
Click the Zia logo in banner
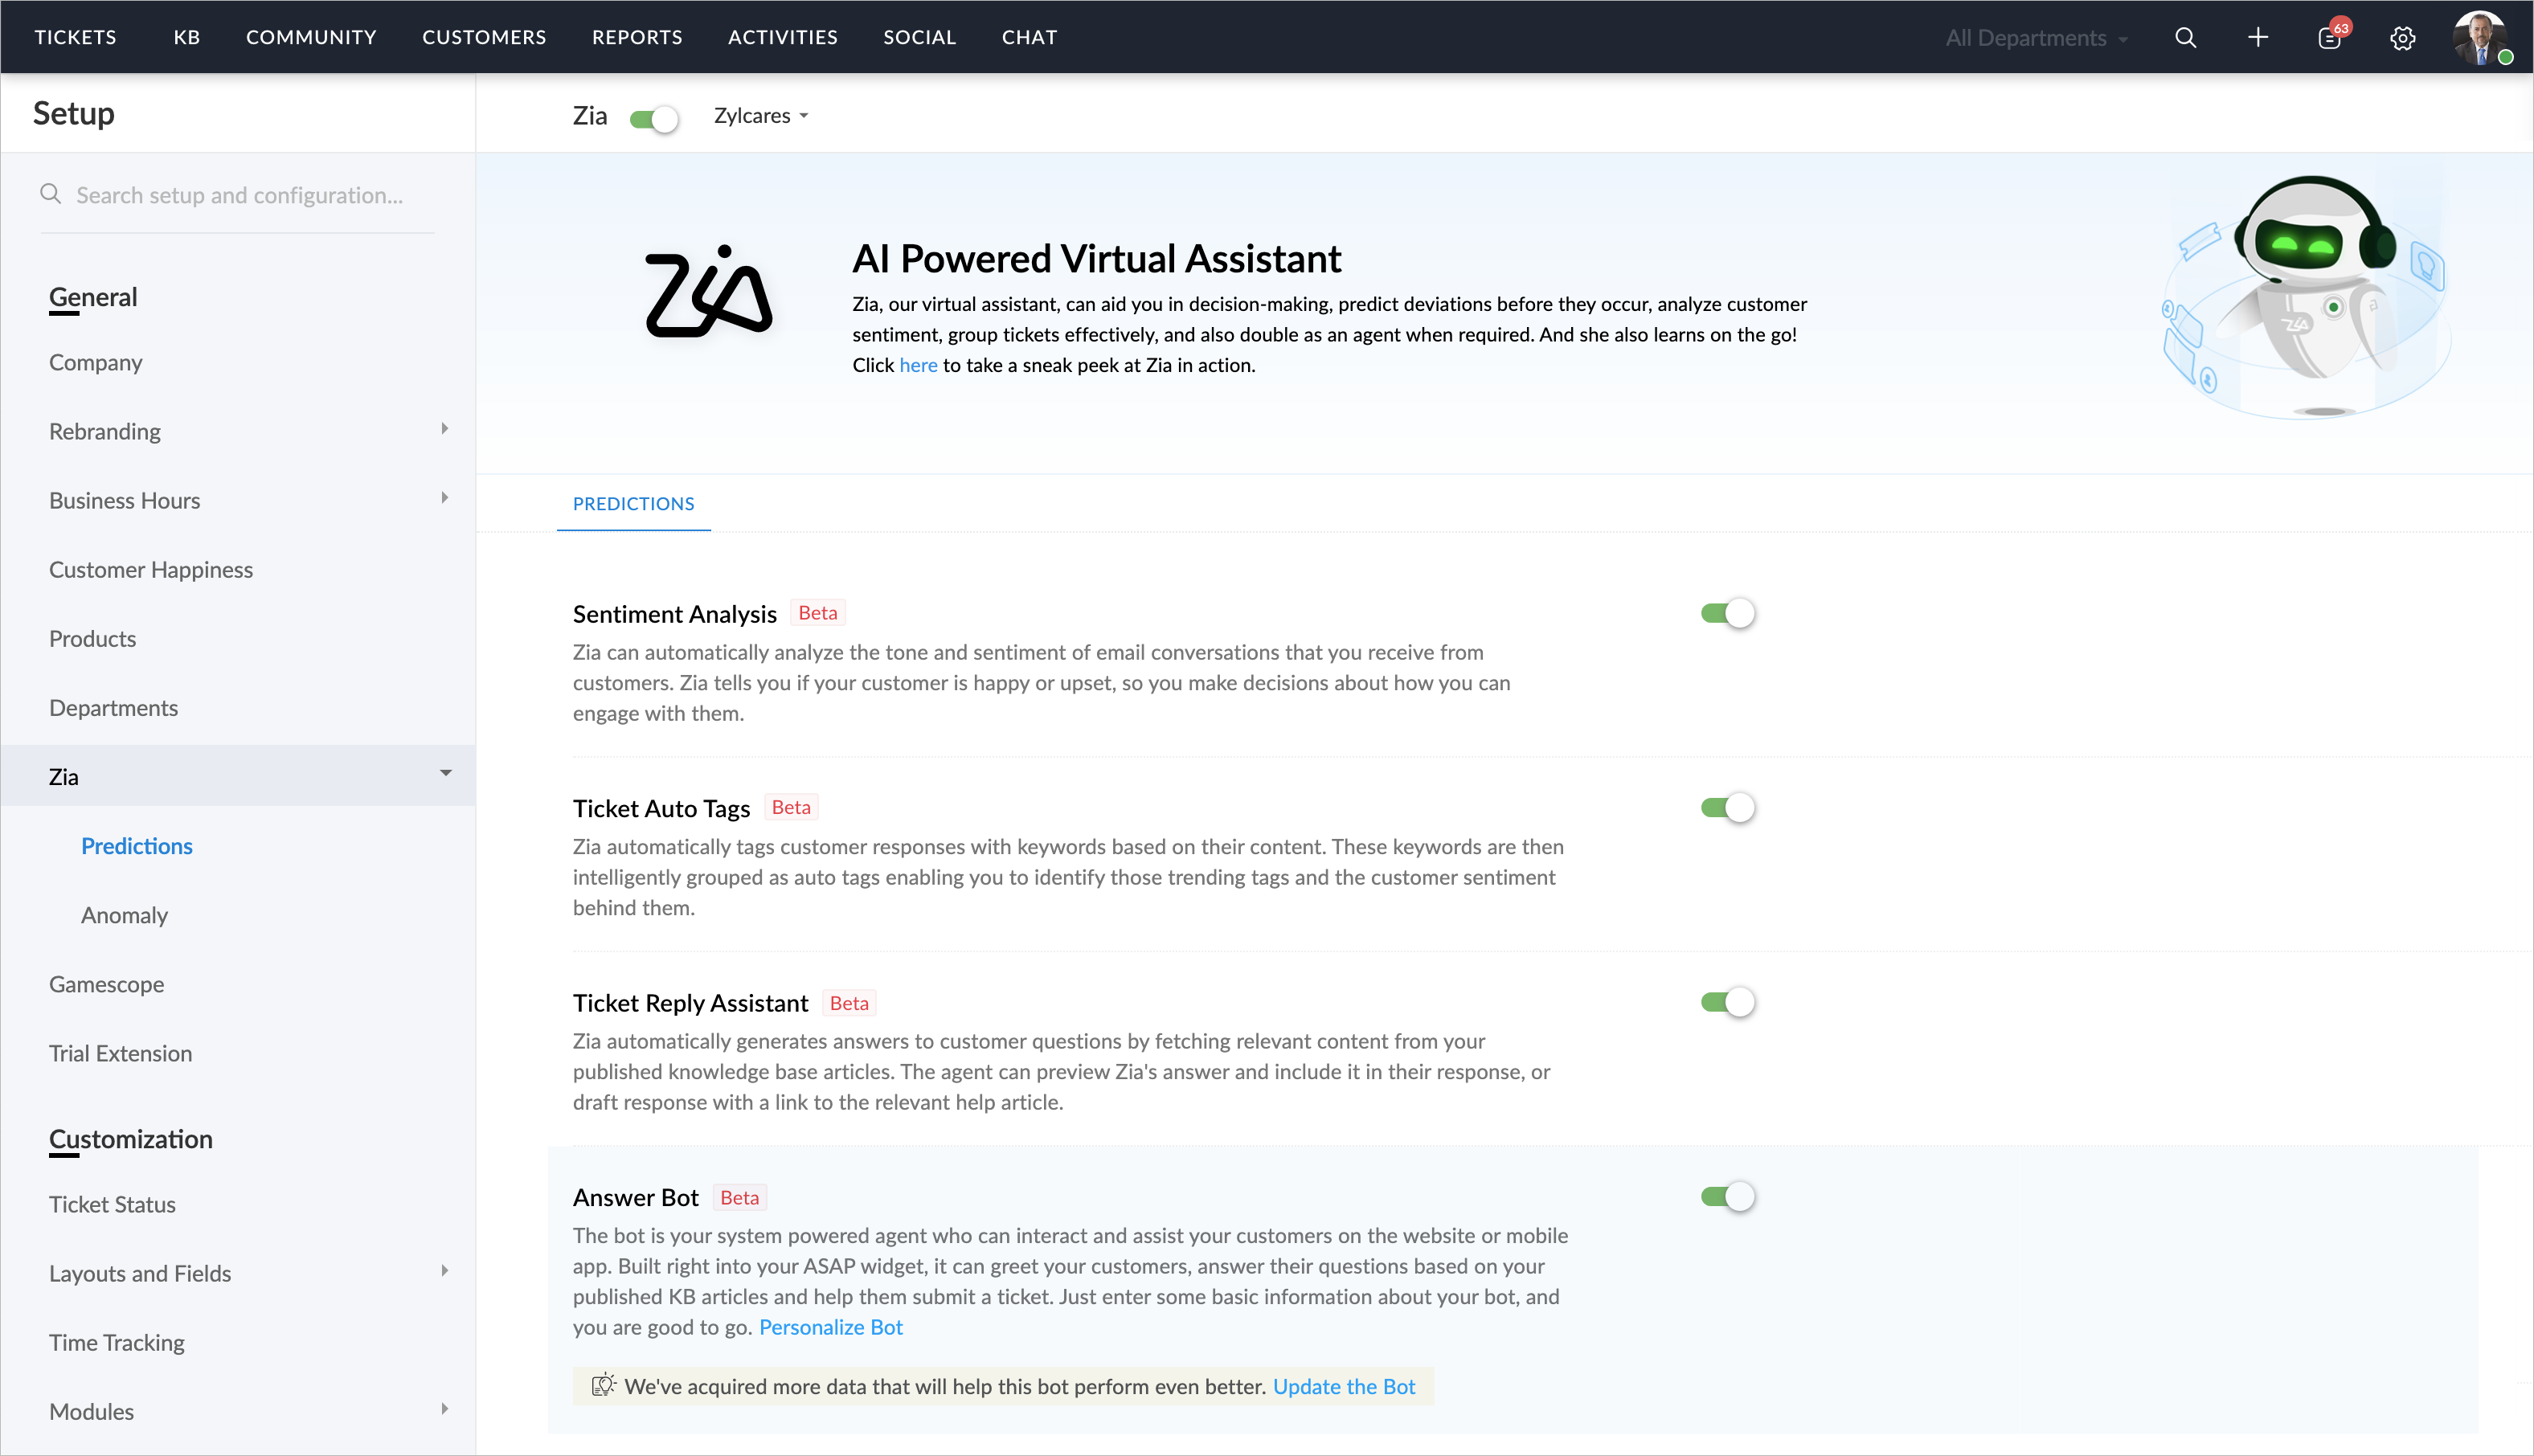[708, 292]
